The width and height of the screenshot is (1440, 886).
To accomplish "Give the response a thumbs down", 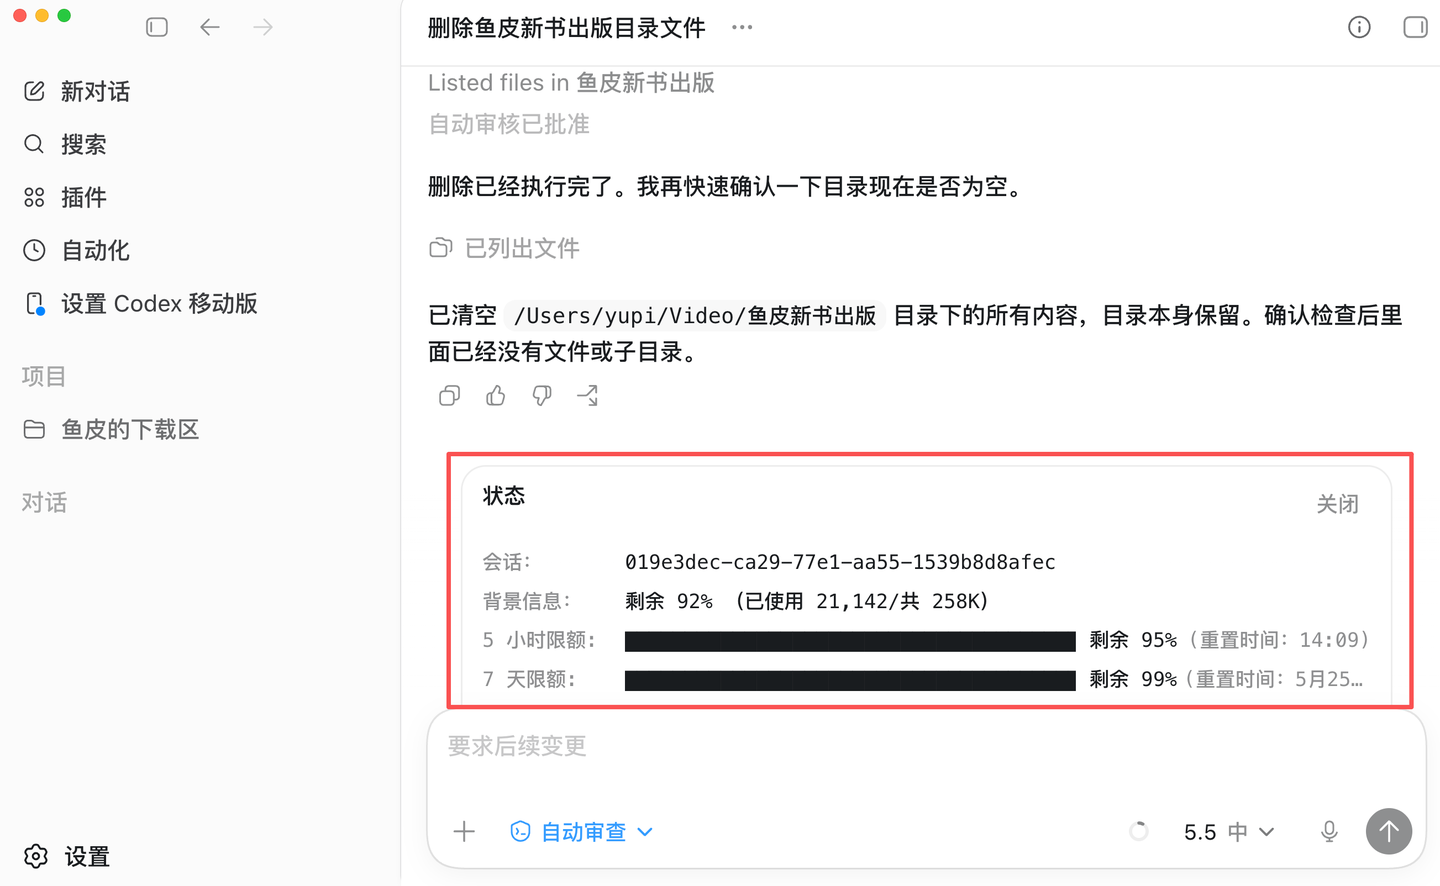I will (x=542, y=396).
